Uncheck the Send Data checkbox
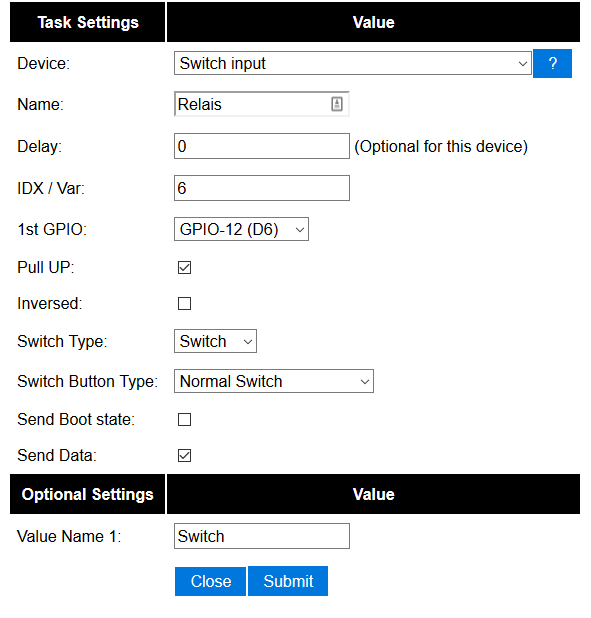This screenshot has height=618, width=591. pyautogui.click(x=185, y=455)
